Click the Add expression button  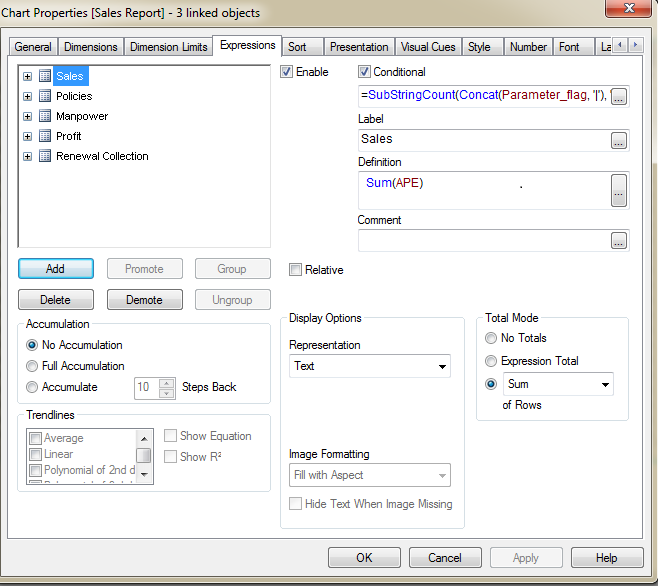pos(56,268)
